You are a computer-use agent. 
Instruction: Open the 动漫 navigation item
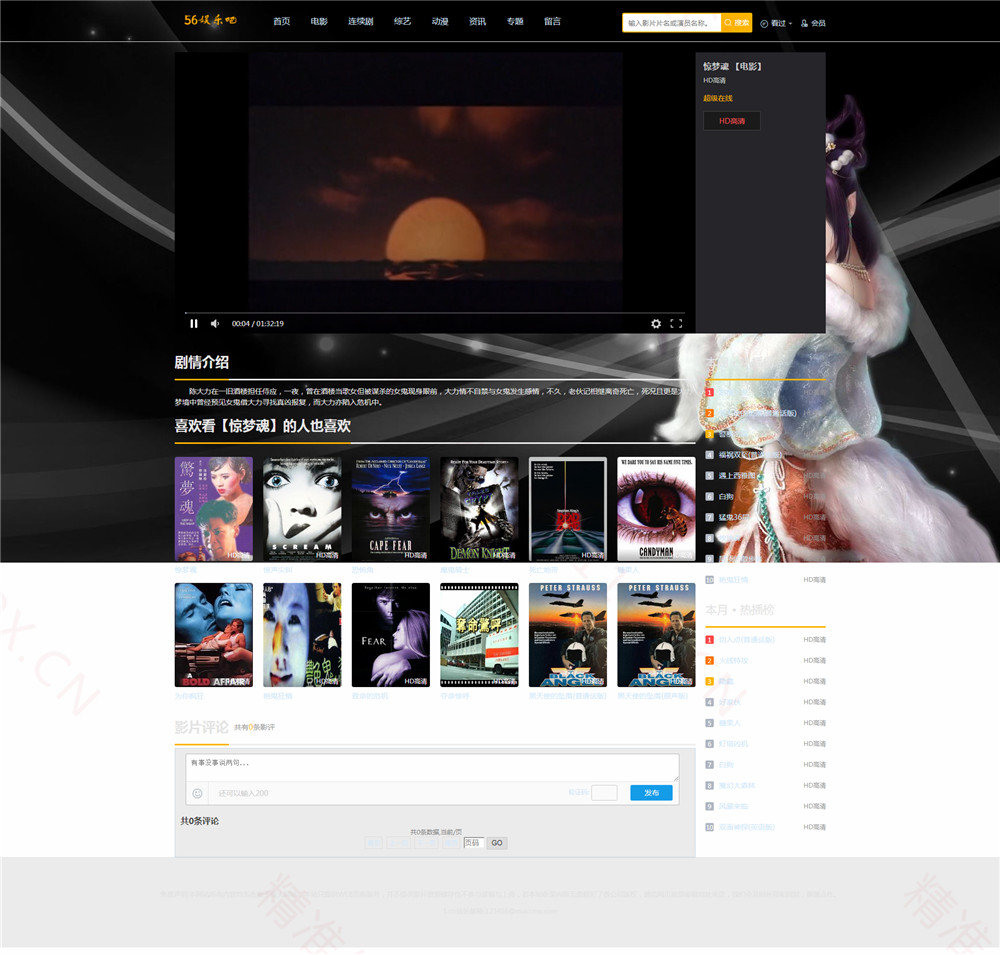(440, 21)
